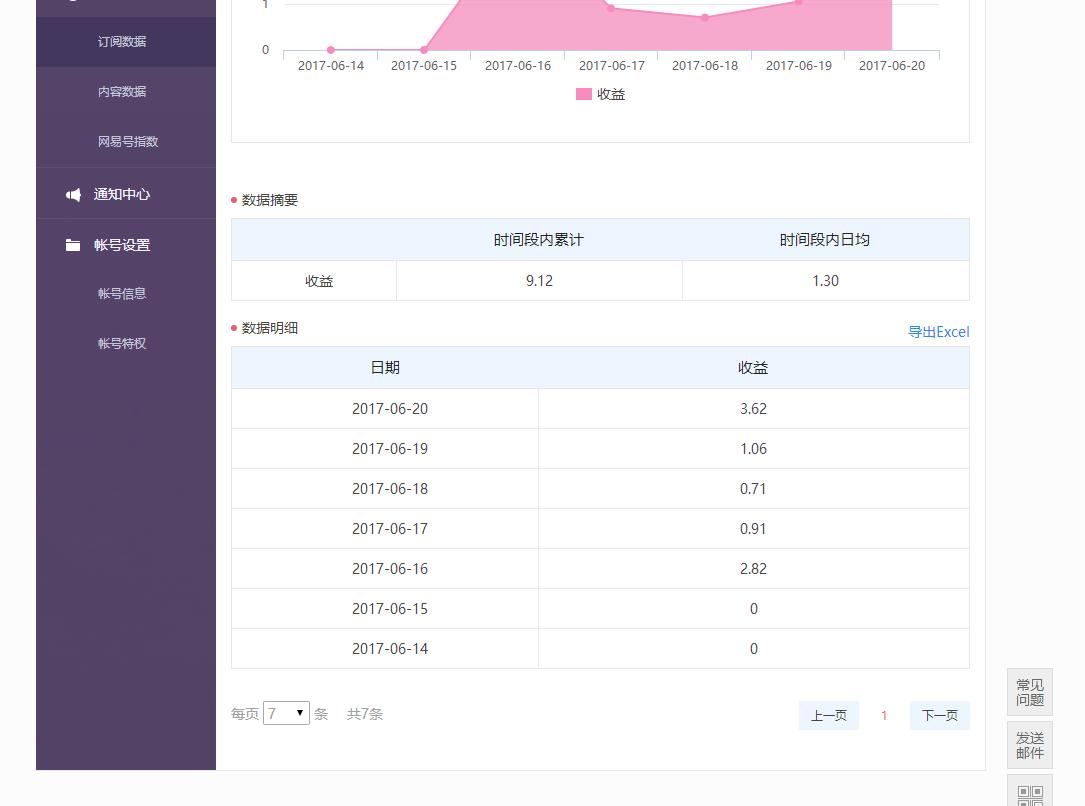Open the QR code panel at bottom right
The height and width of the screenshot is (806, 1085).
tap(1029, 795)
